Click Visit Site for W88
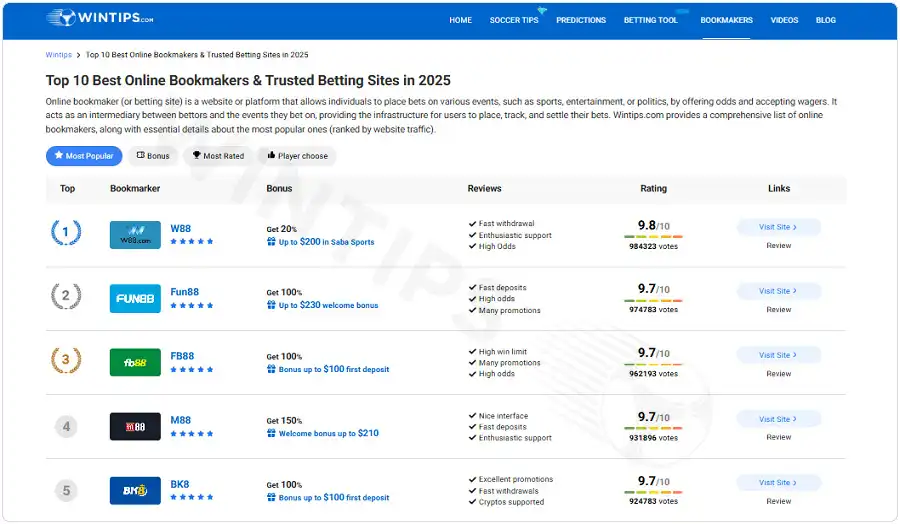900x524 pixels. click(778, 227)
